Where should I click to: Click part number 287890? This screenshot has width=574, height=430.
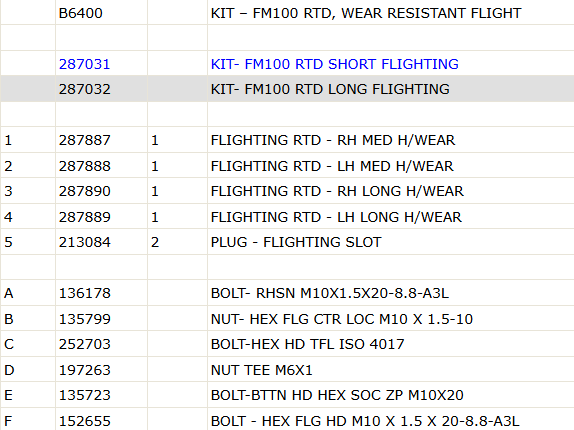coord(85,191)
